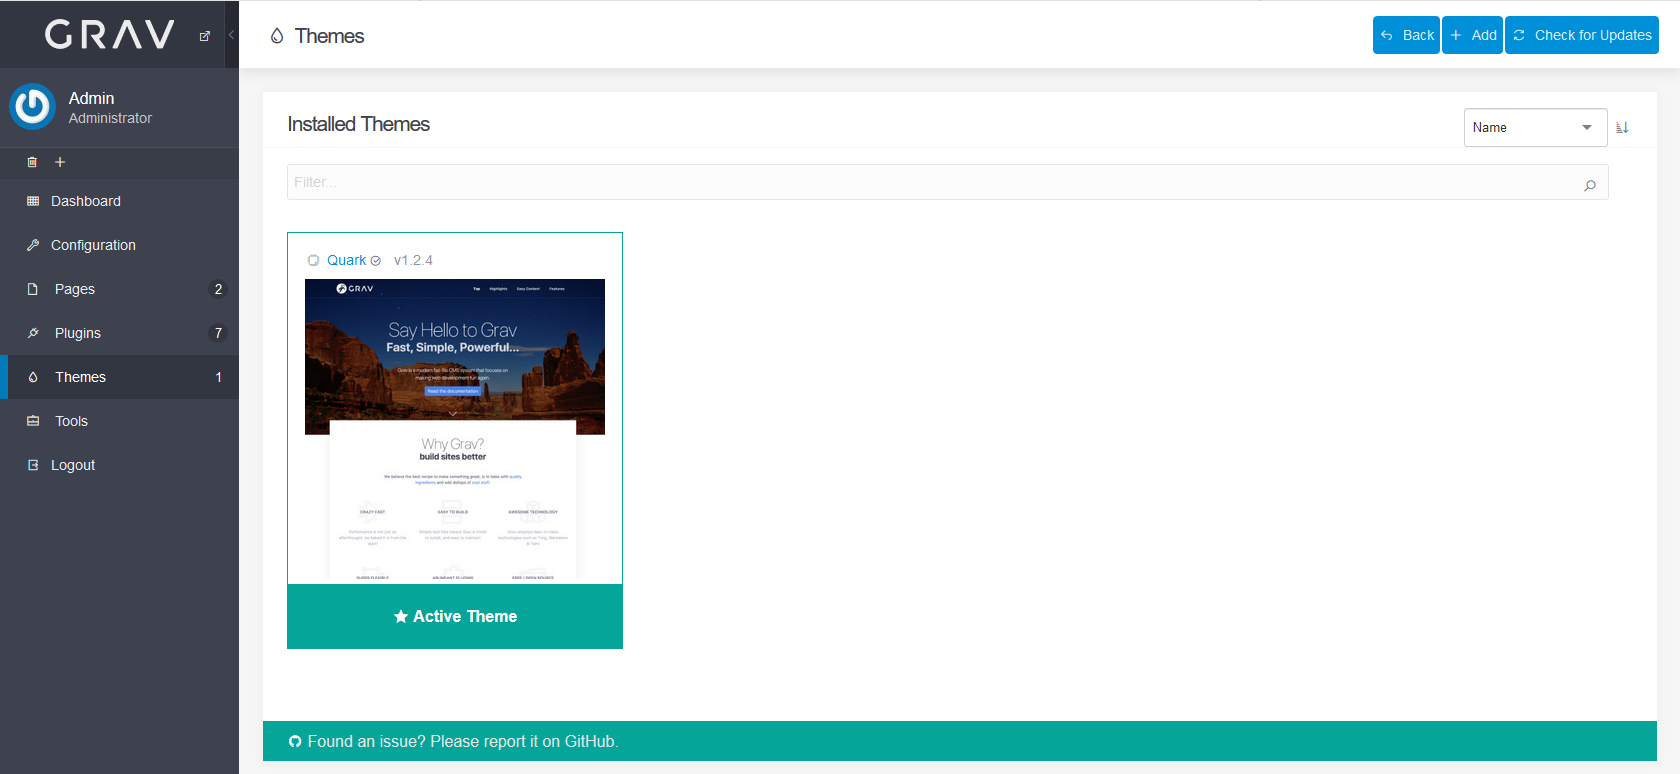Click the Admin avatar image
1680x774 pixels.
click(32, 107)
